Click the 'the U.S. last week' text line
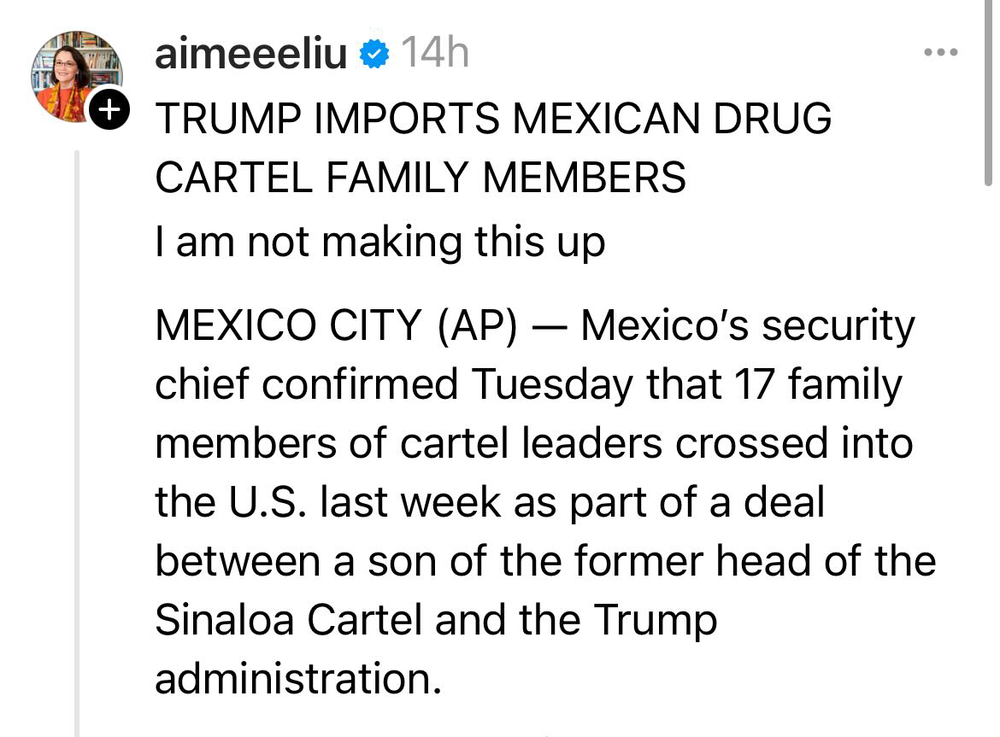Screen dimensions: 1000x737 click(x=328, y=502)
